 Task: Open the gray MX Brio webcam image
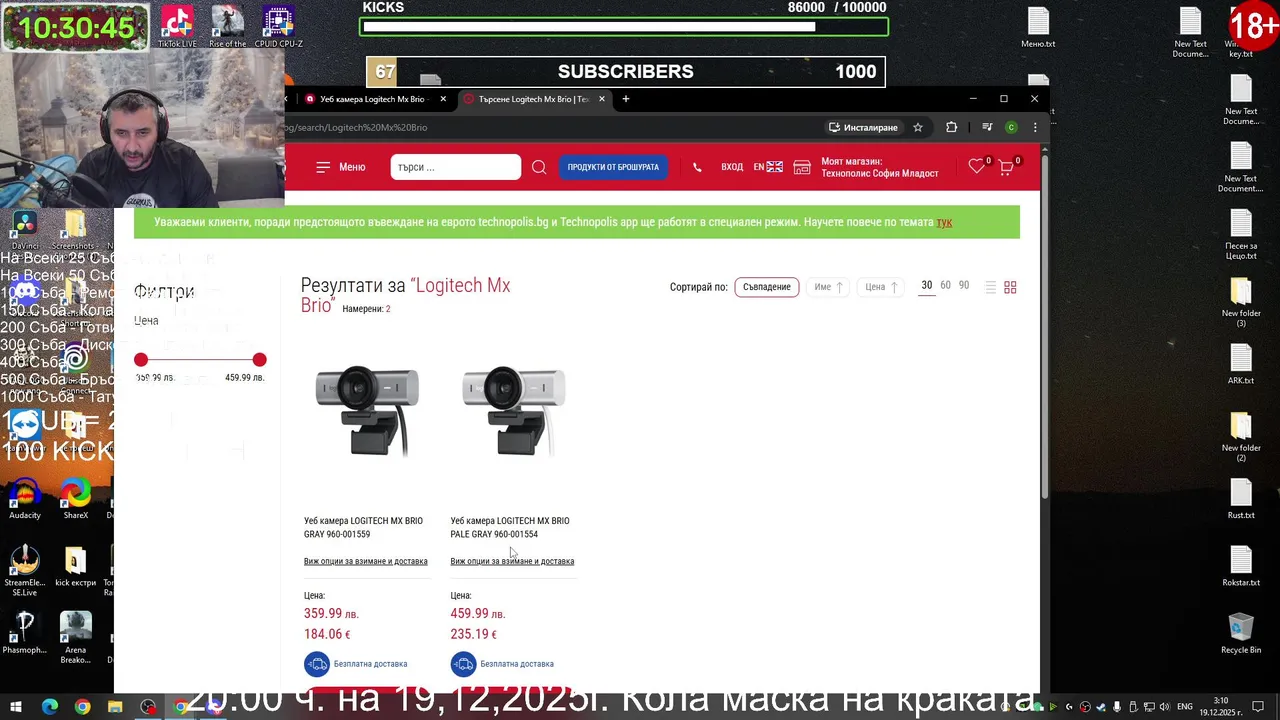pyautogui.click(x=367, y=410)
